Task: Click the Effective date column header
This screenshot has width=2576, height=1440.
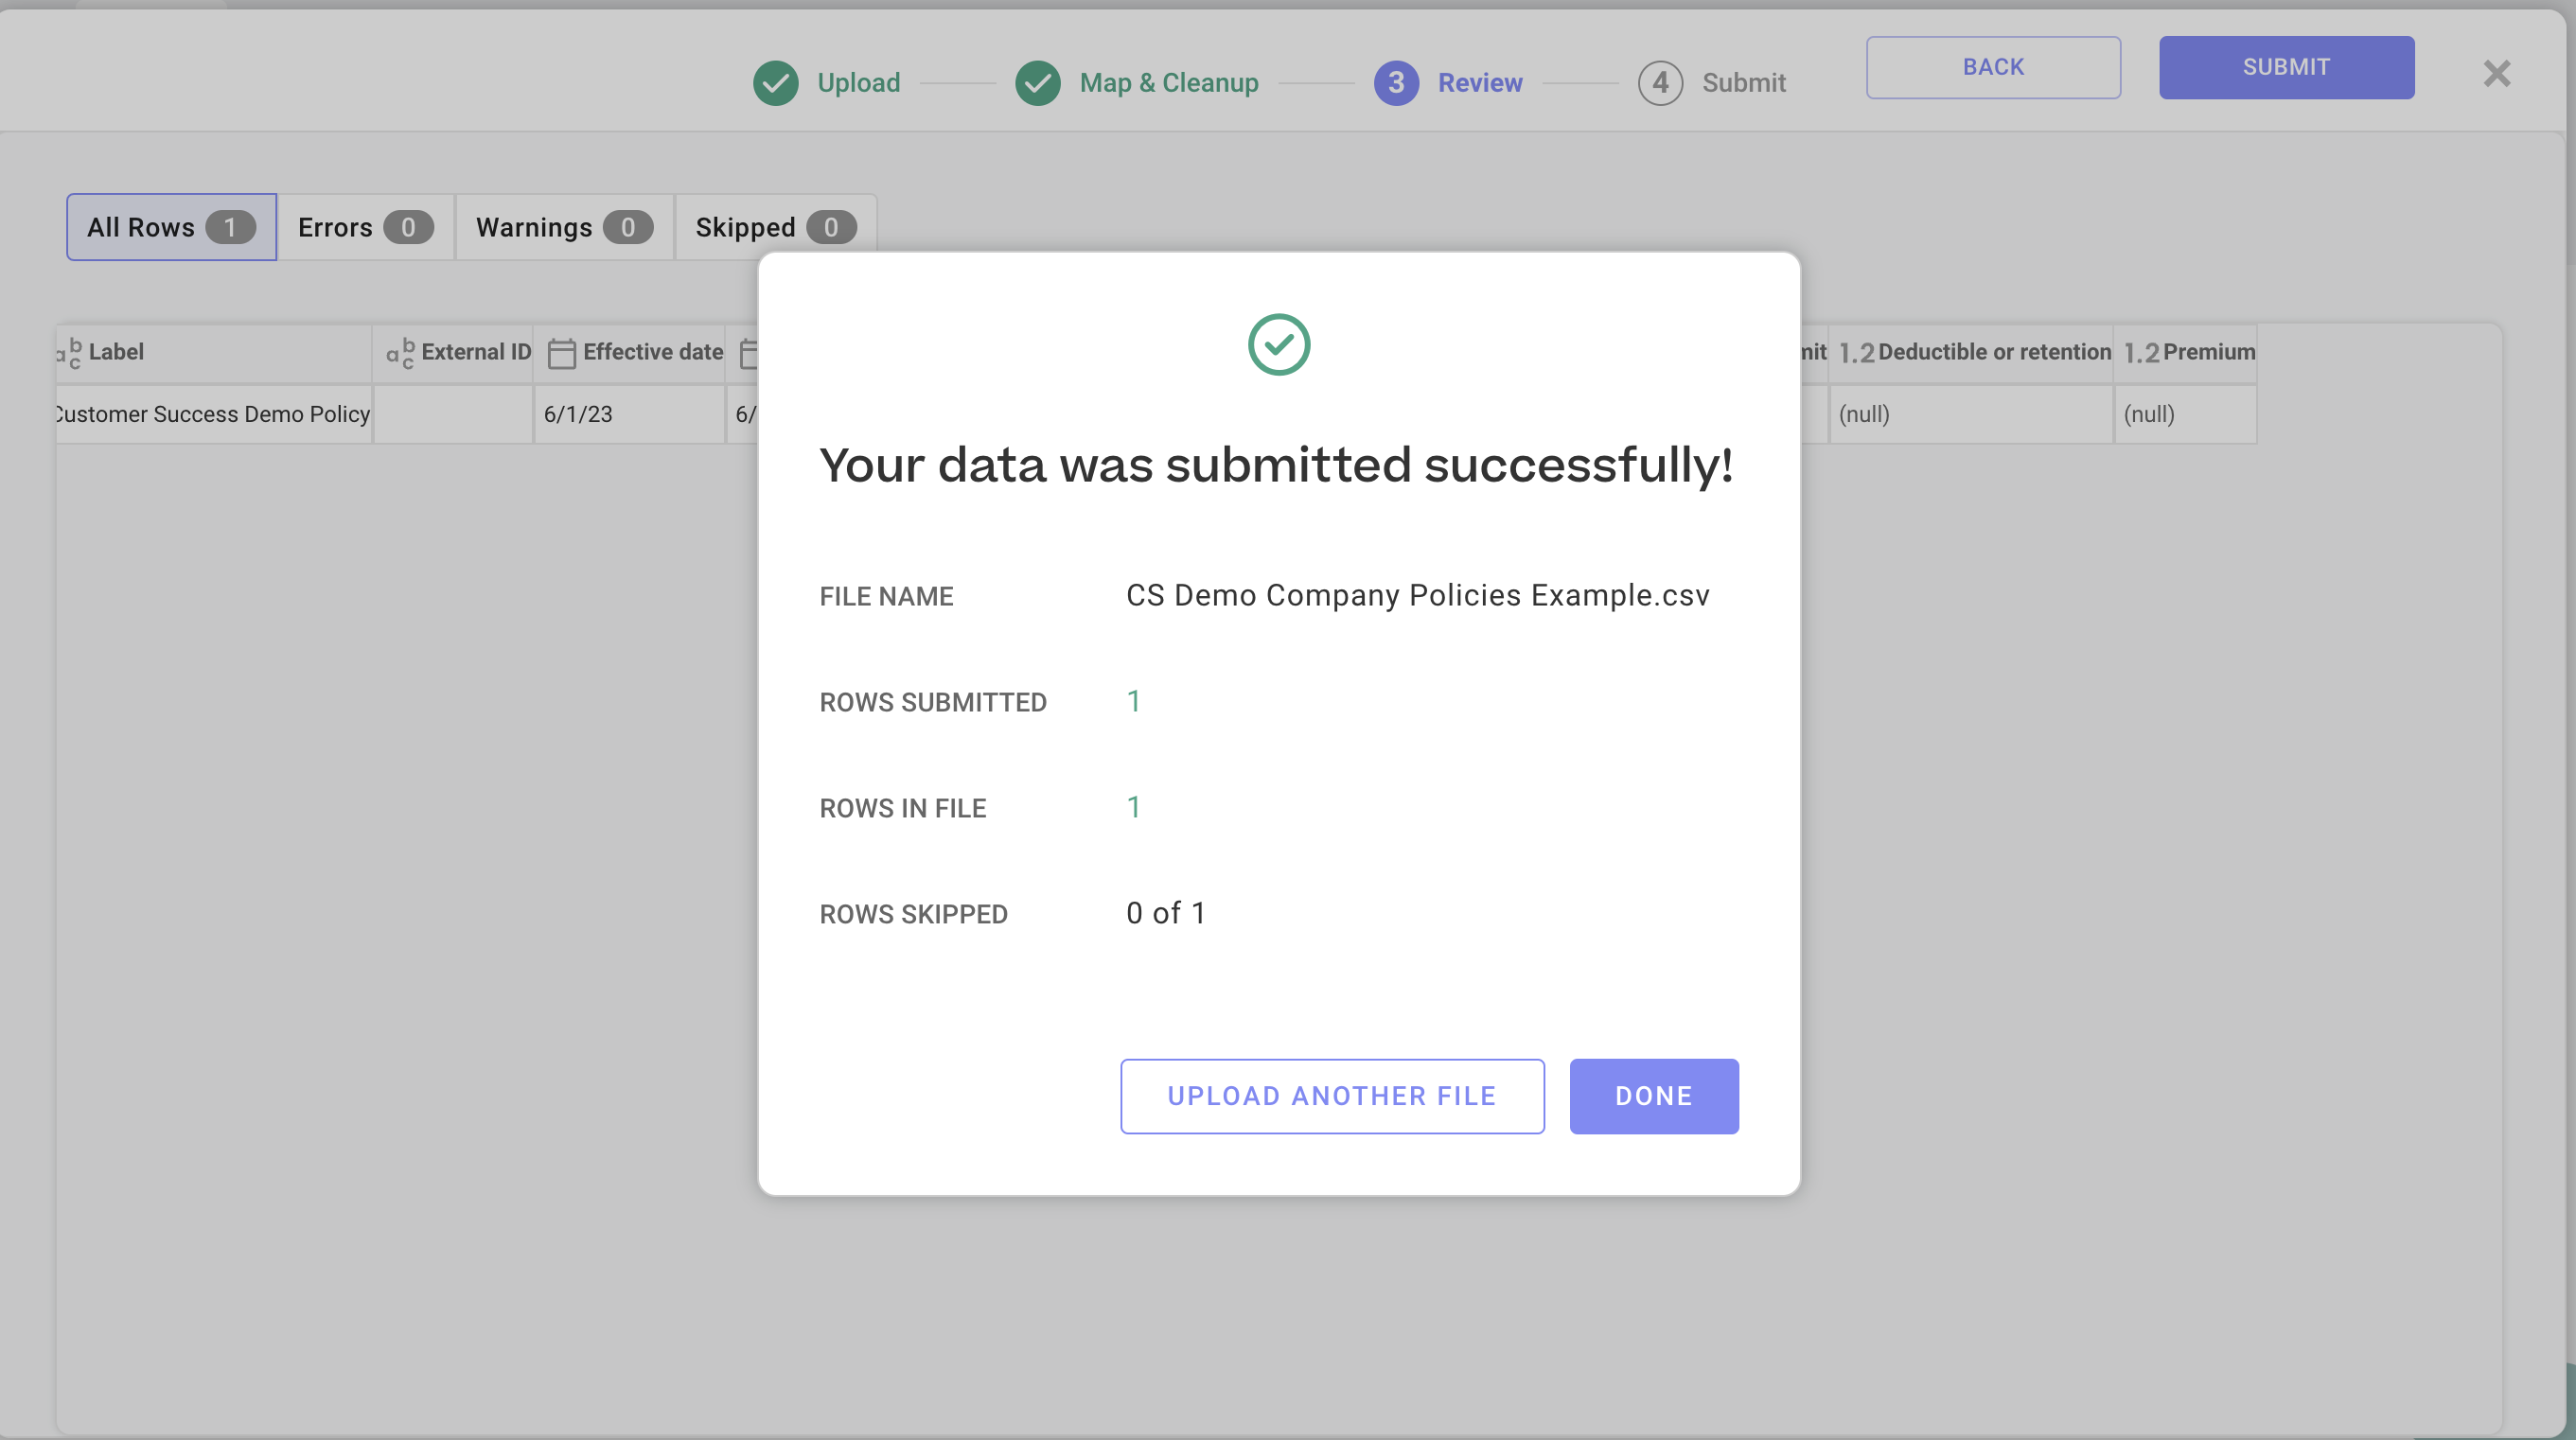Action: pos(630,353)
